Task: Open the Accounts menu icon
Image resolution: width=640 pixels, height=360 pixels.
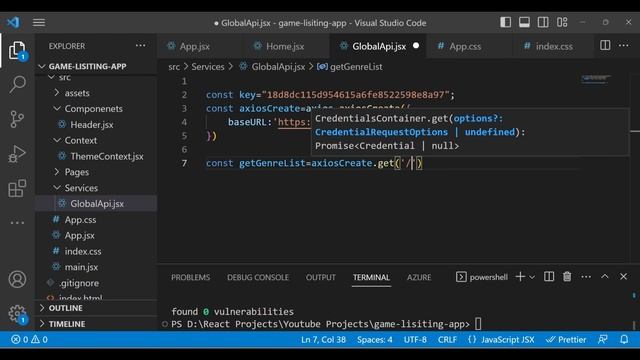Action: coord(17,280)
